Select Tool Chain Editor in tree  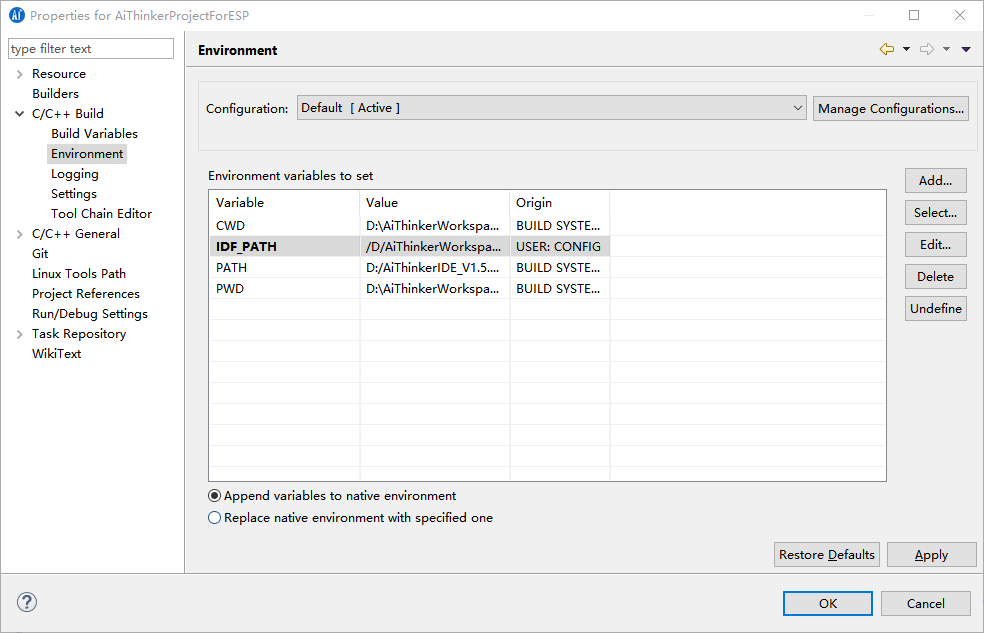[x=101, y=214]
